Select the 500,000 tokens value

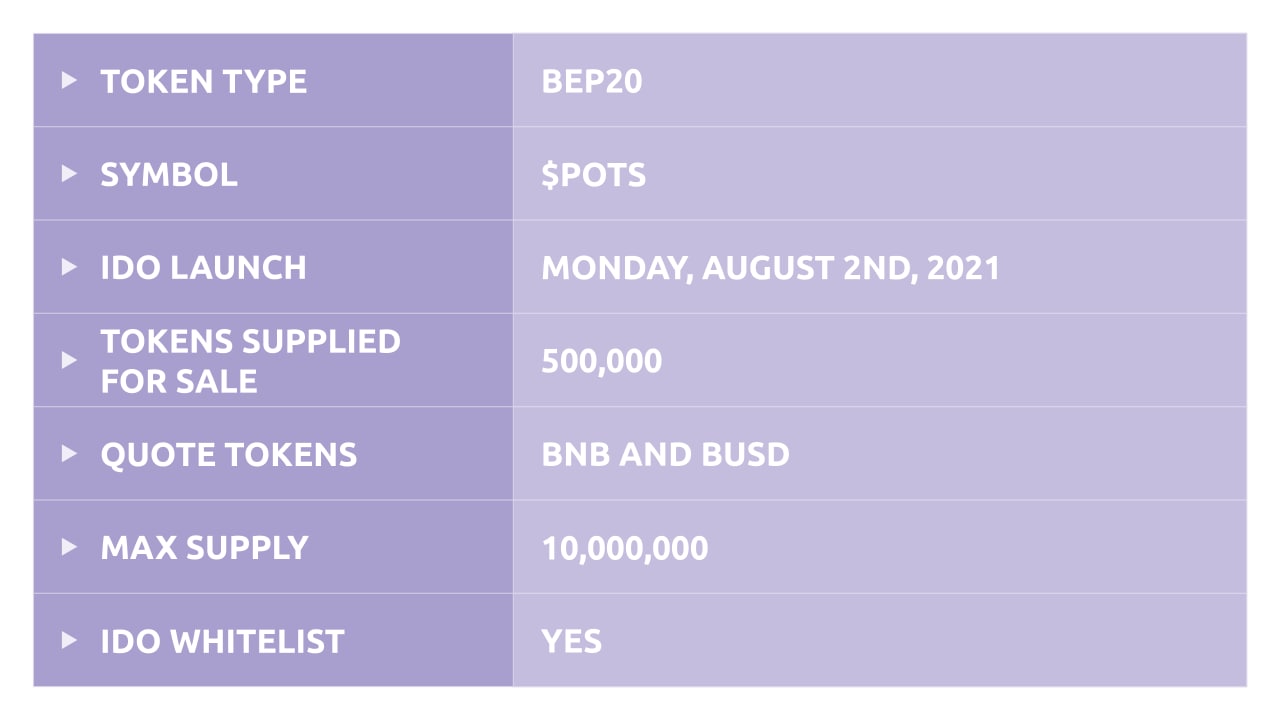(x=601, y=360)
